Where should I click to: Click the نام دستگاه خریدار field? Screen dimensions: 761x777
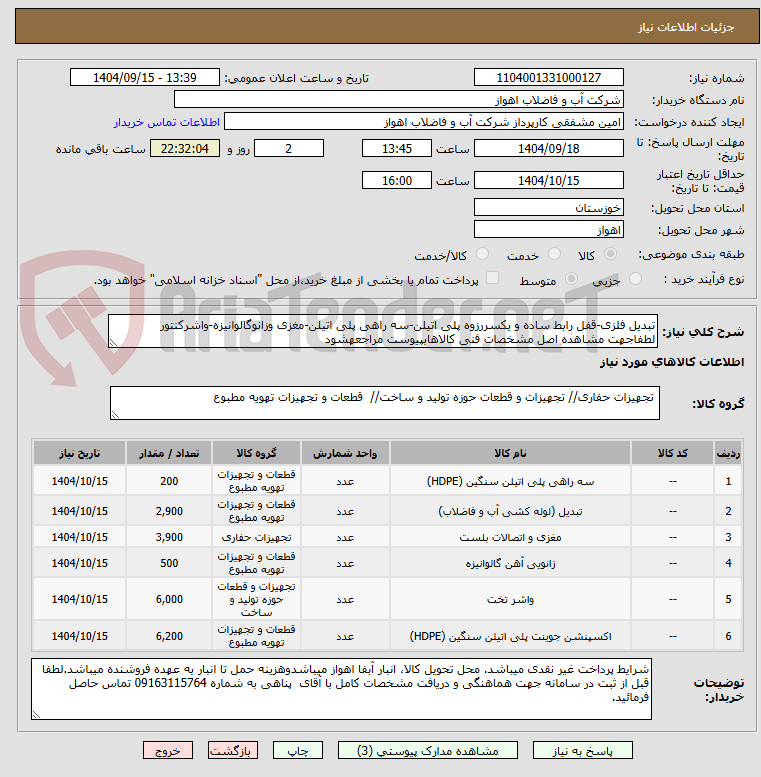click(399, 100)
